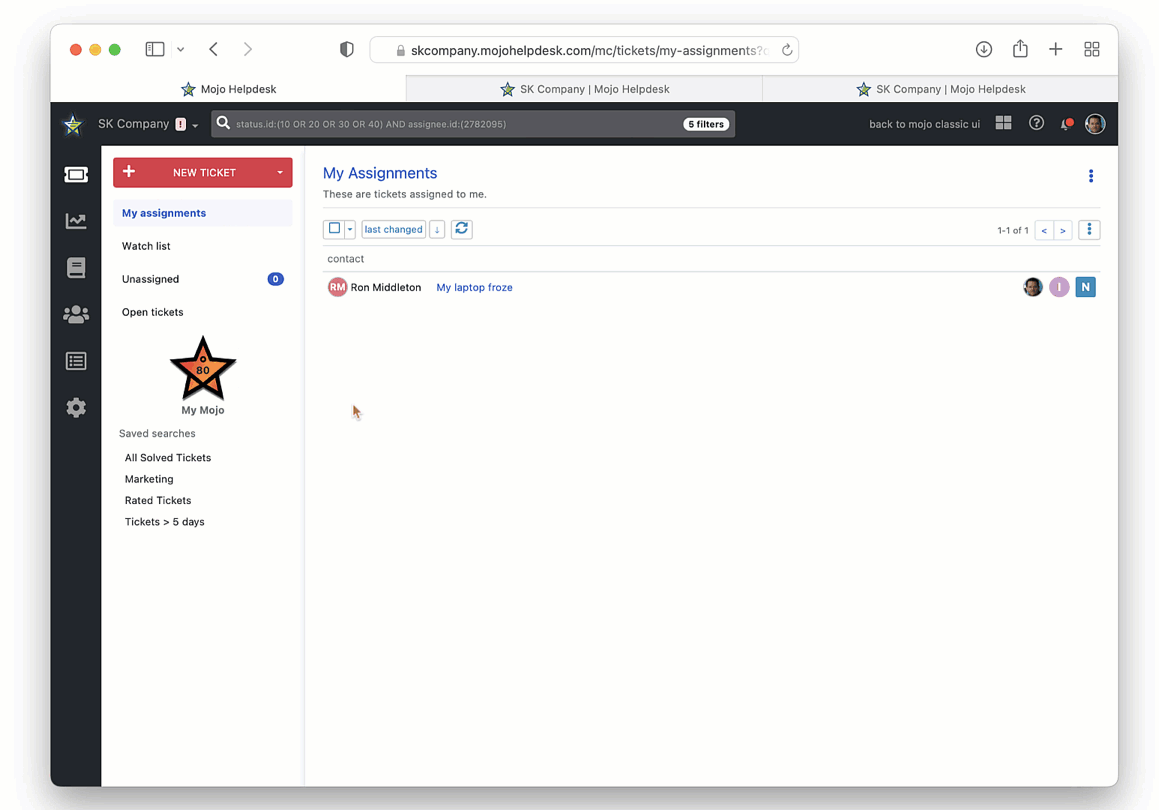Open the My laptop froze ticket

tap(474, 287)
